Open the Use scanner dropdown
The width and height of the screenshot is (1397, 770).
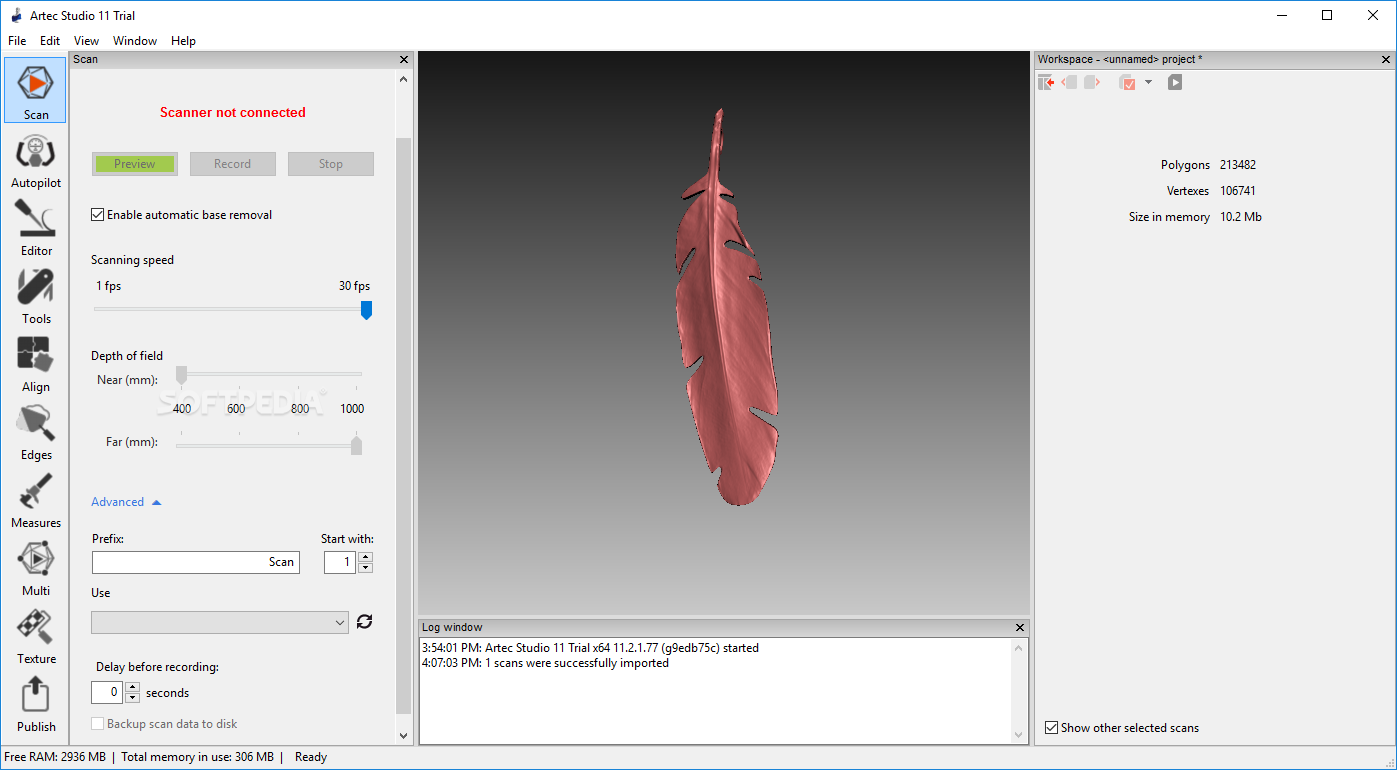click(220, 622)
